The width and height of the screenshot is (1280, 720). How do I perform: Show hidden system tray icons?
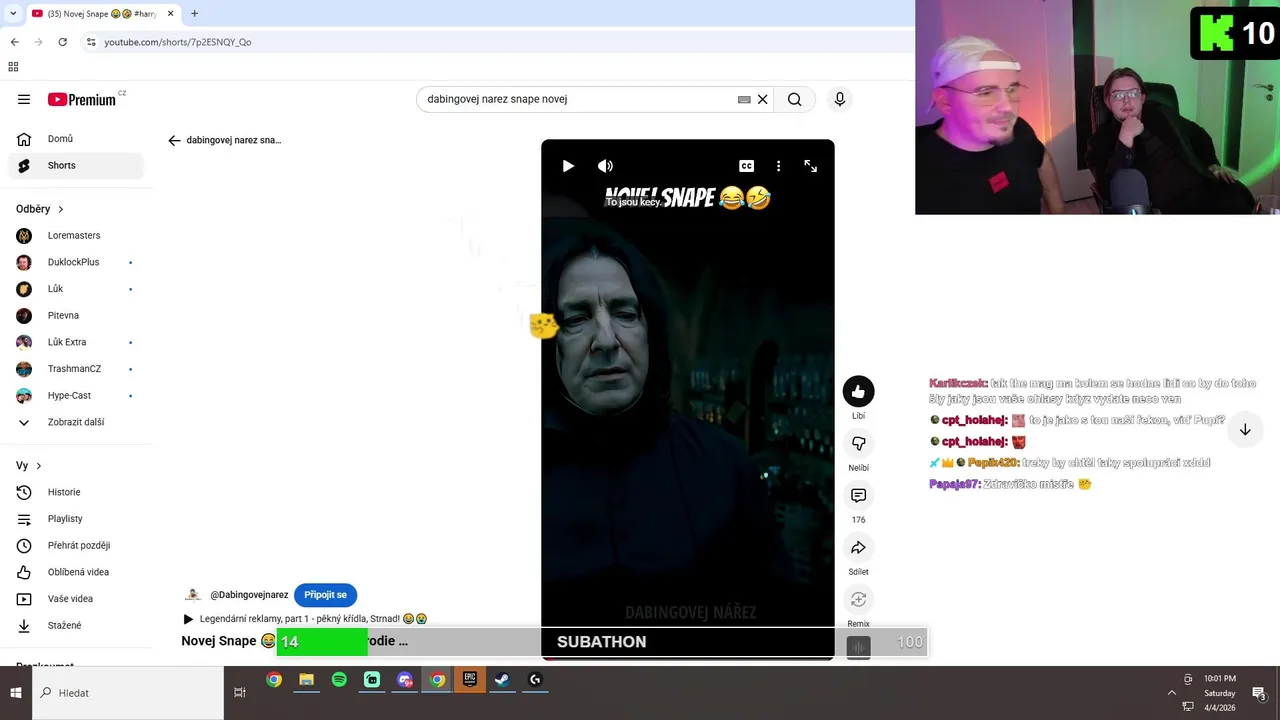1172,693
